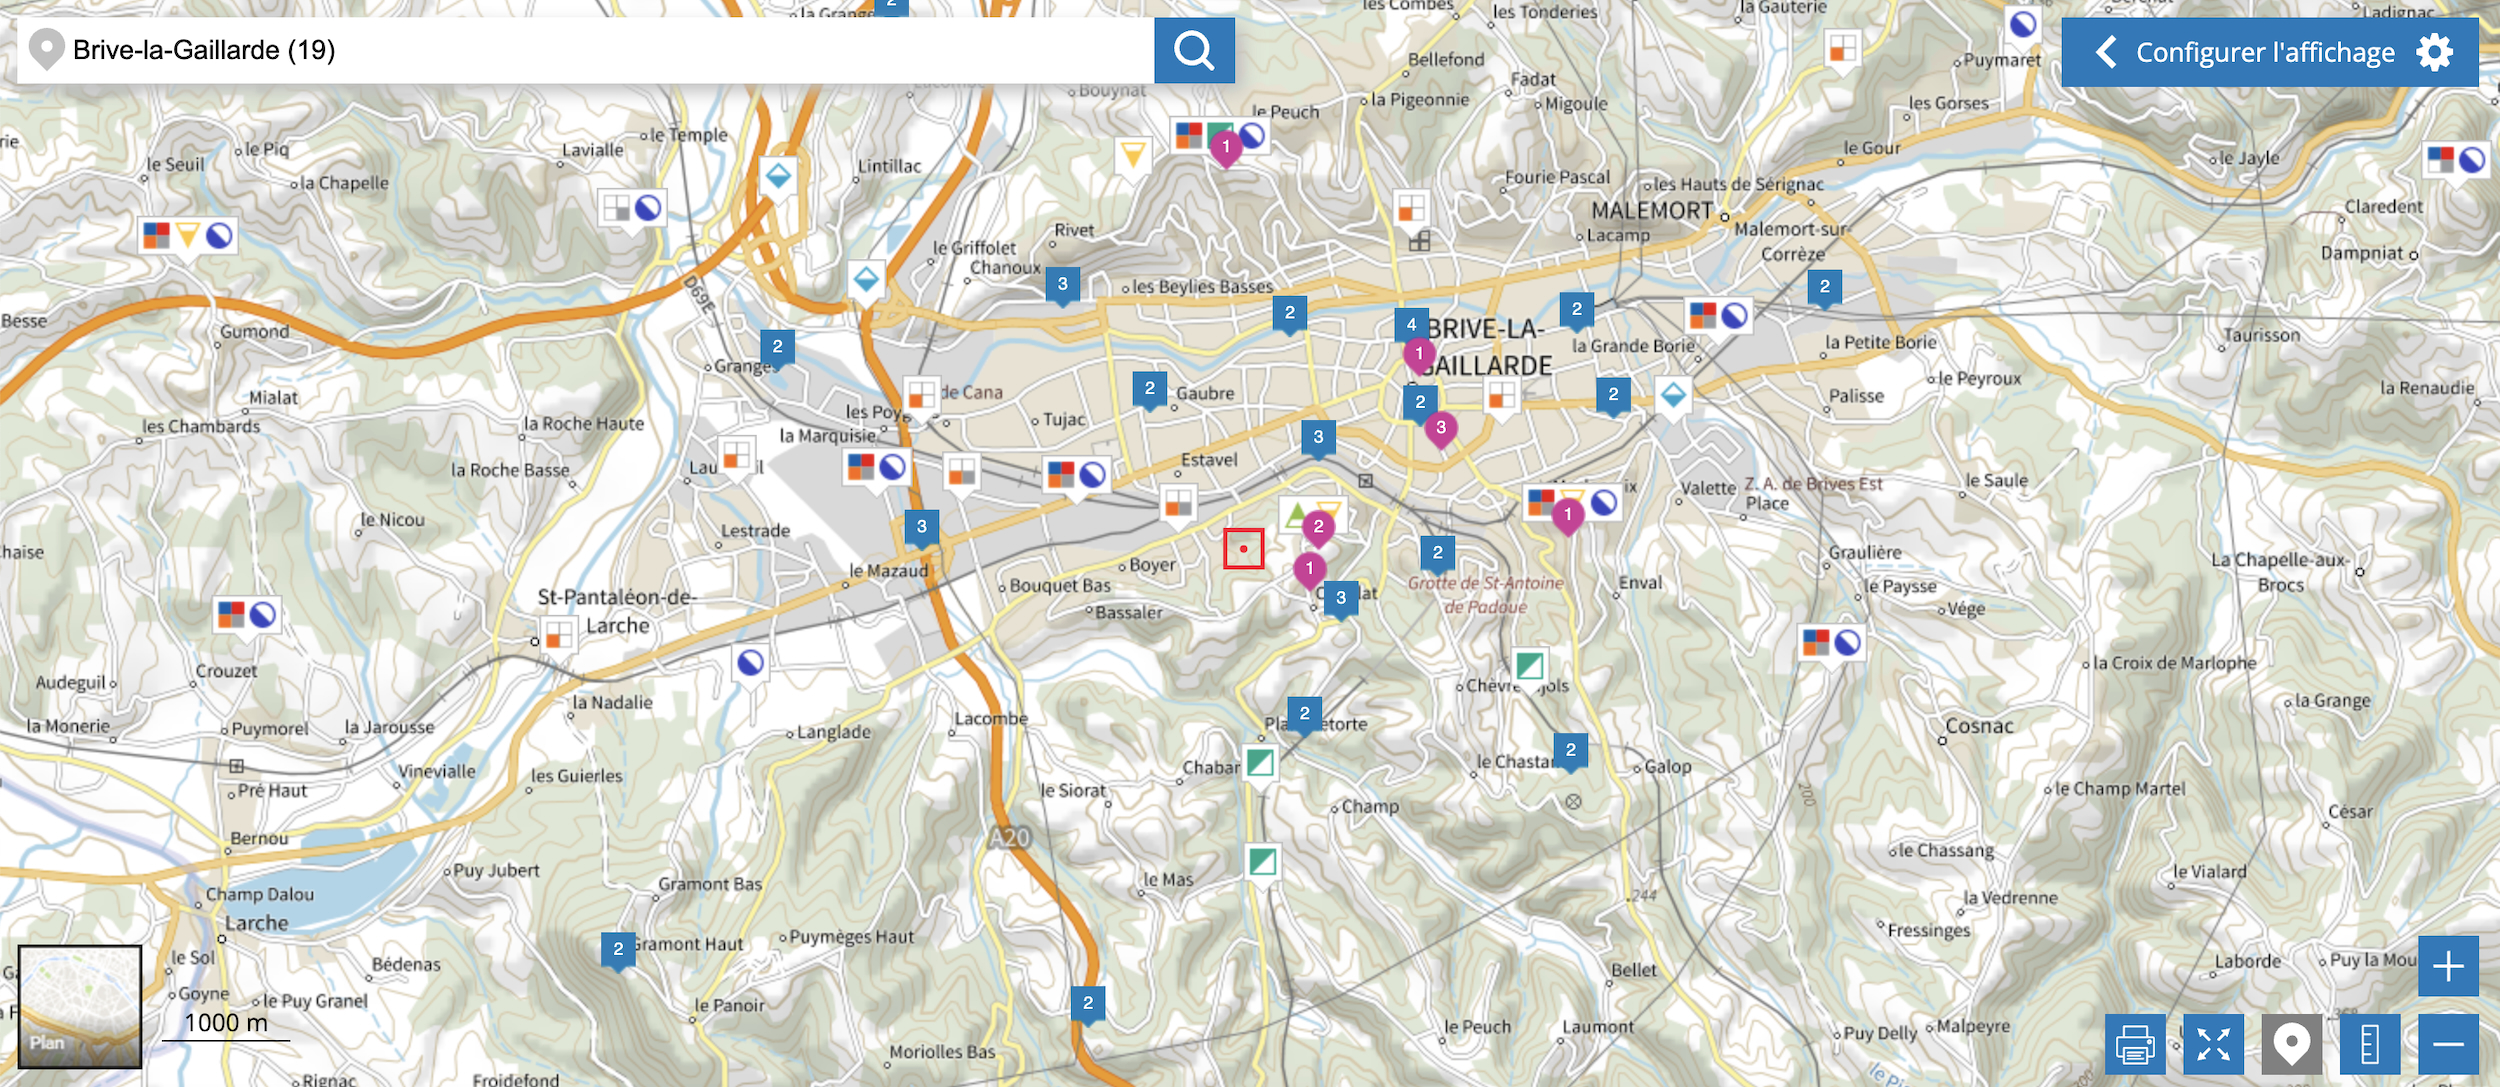Screen dimensions: 2500x1087
Task: Select the yellow triangle marker near Bouynat
Action: click(1132, 155)
